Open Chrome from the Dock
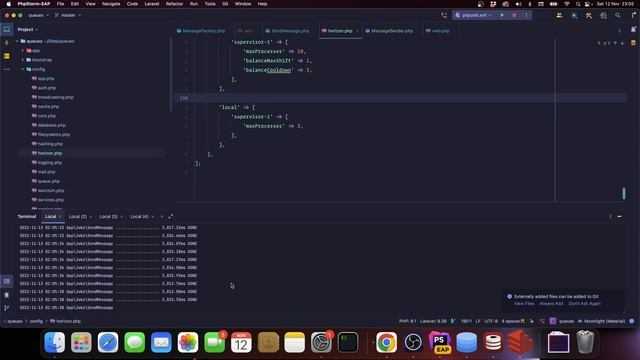The width and height of the screenshot is (640, 360). pos(386,342)
